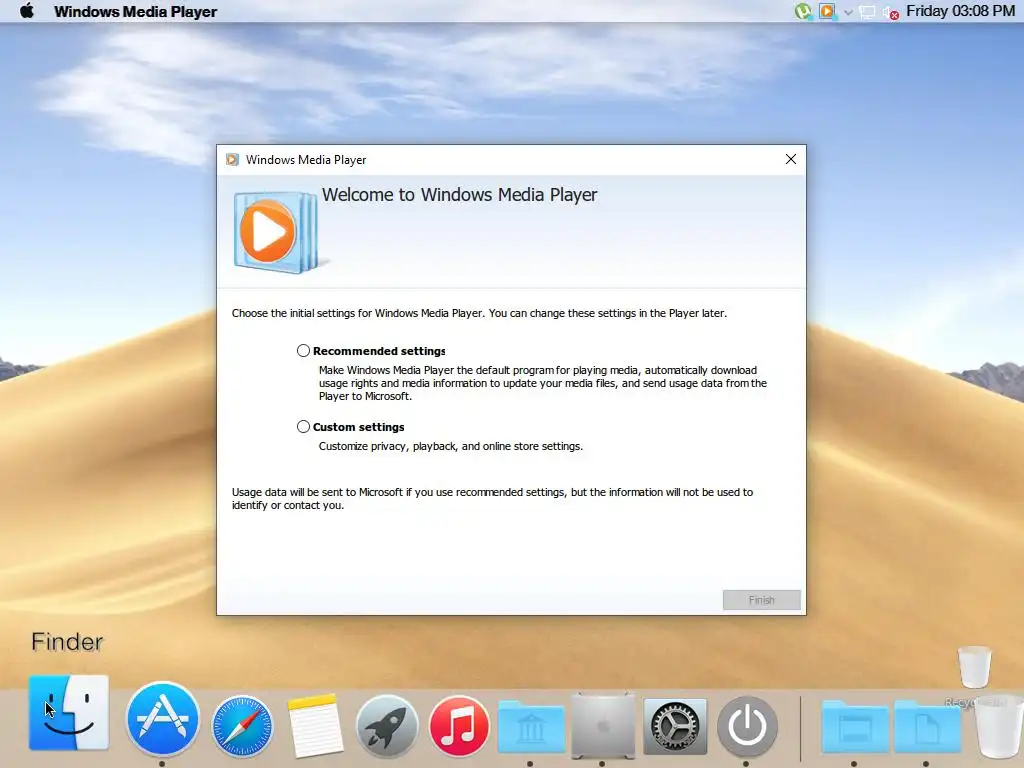Screen dimensions: 1024x768
Task: Click the 'Customize privacy, playback' description text
Action: point(451,446)
